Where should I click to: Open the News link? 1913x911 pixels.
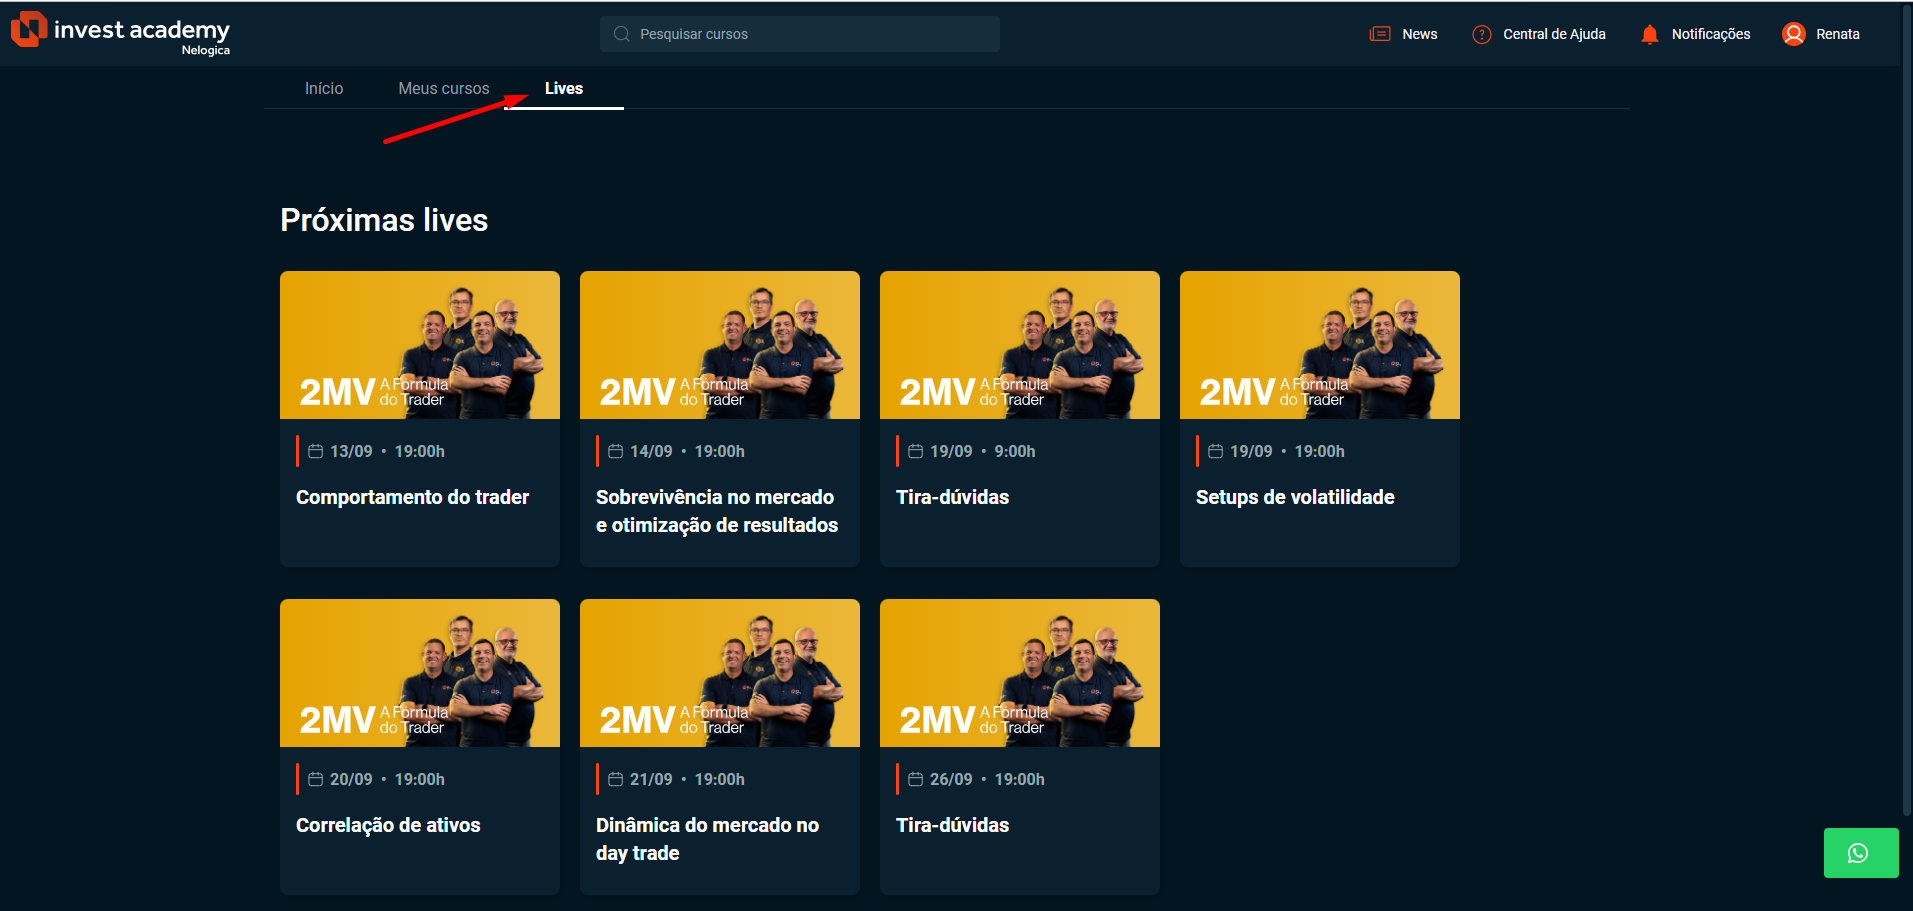(x=1420, y=34)
